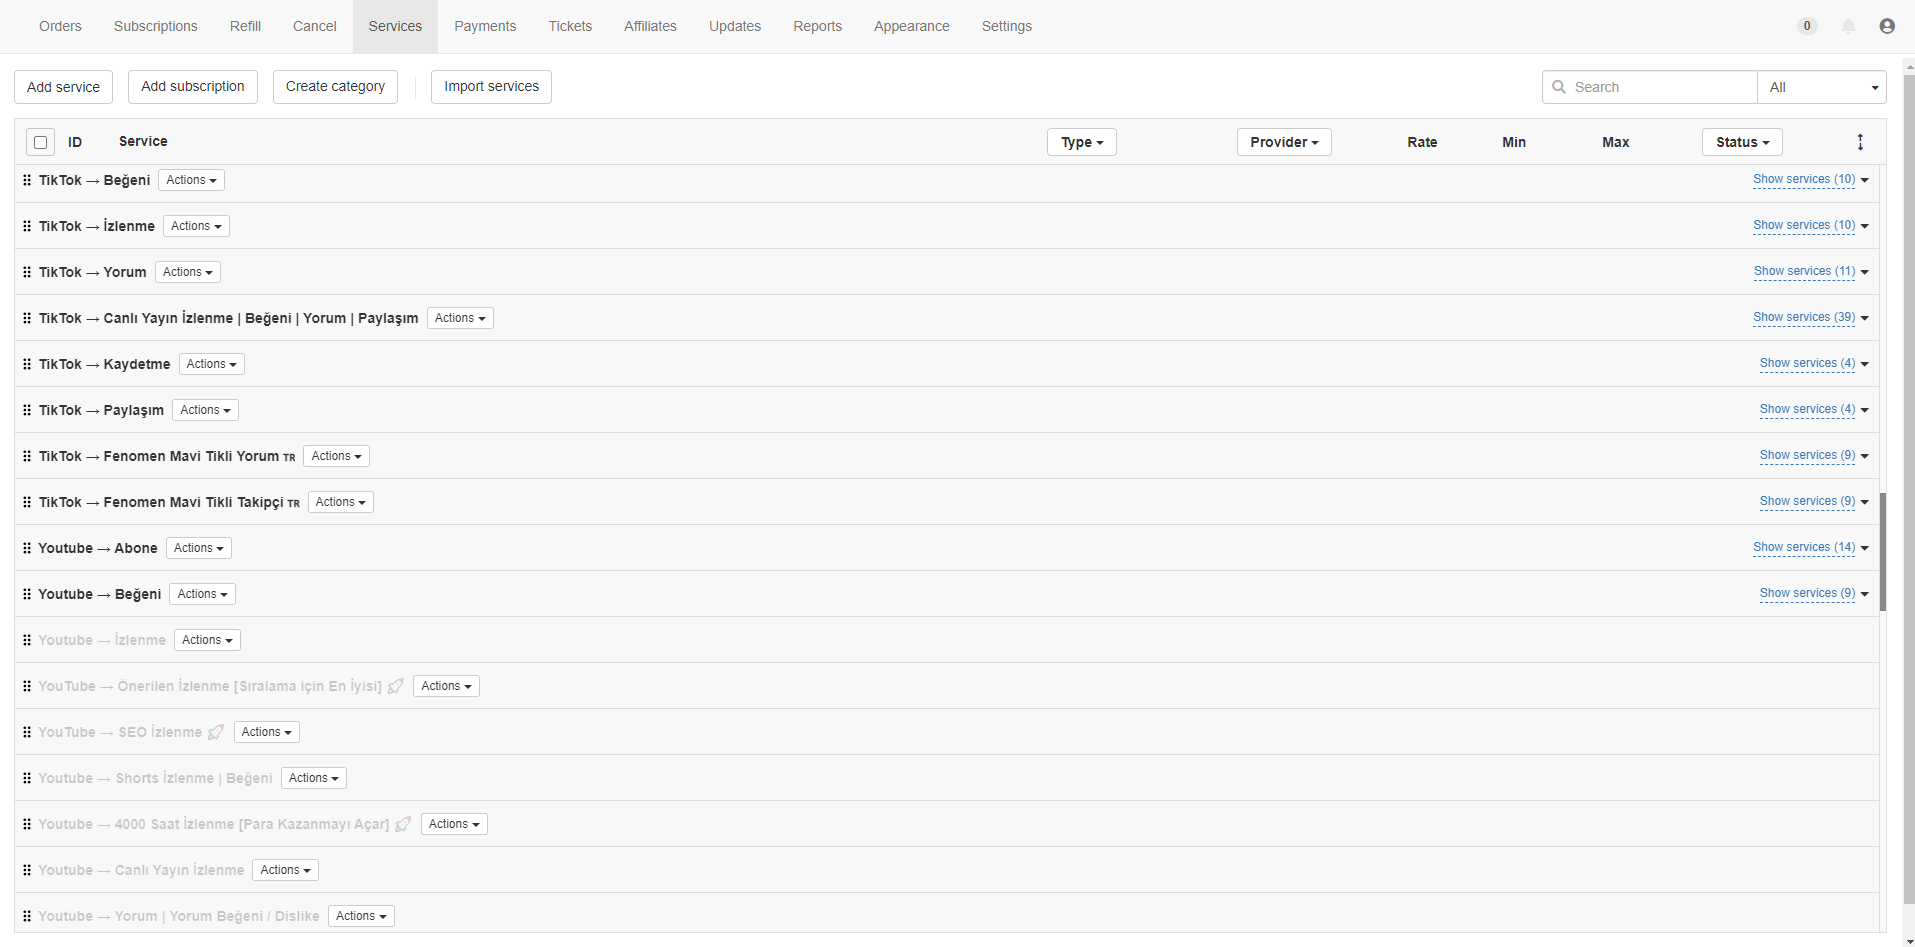The image size is (1915, 947).
Task: Grab drag handle of TikTok Fenomen Mavi Tikli Takipçi
Action: pyautogui.click(x=27, y=502)
